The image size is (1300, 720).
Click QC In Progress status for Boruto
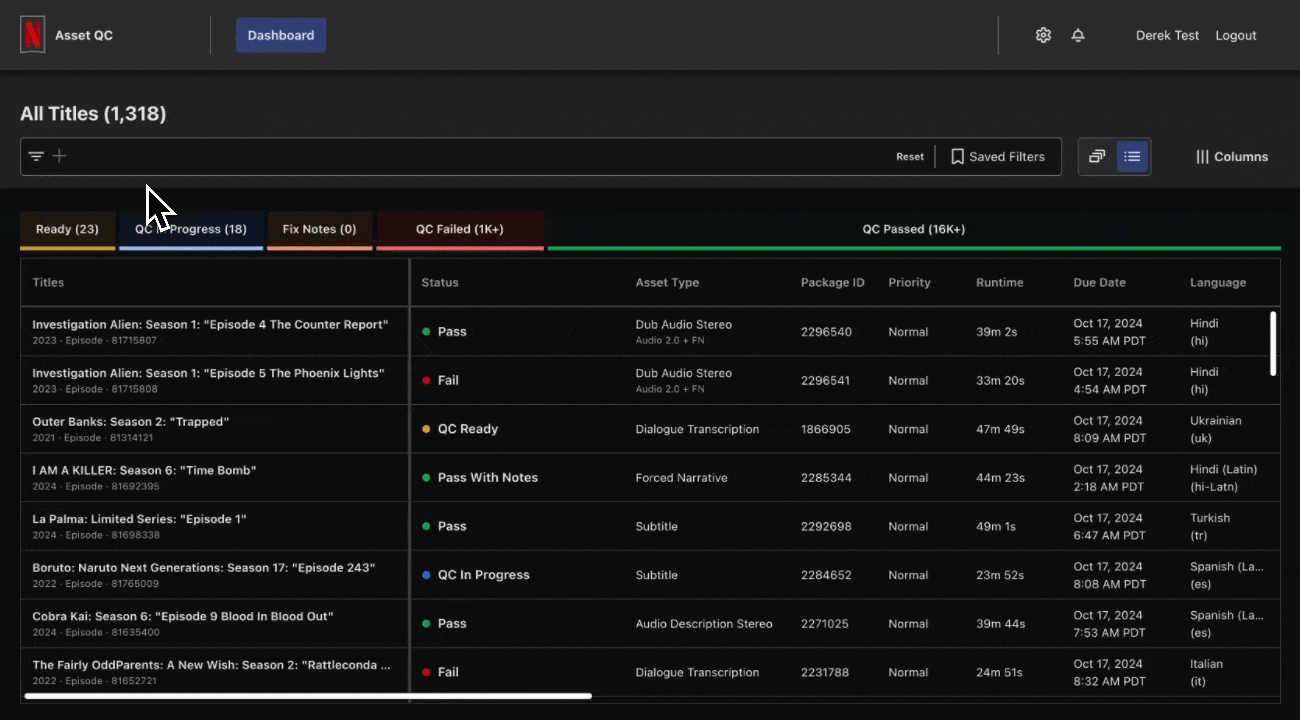(476, 575)
